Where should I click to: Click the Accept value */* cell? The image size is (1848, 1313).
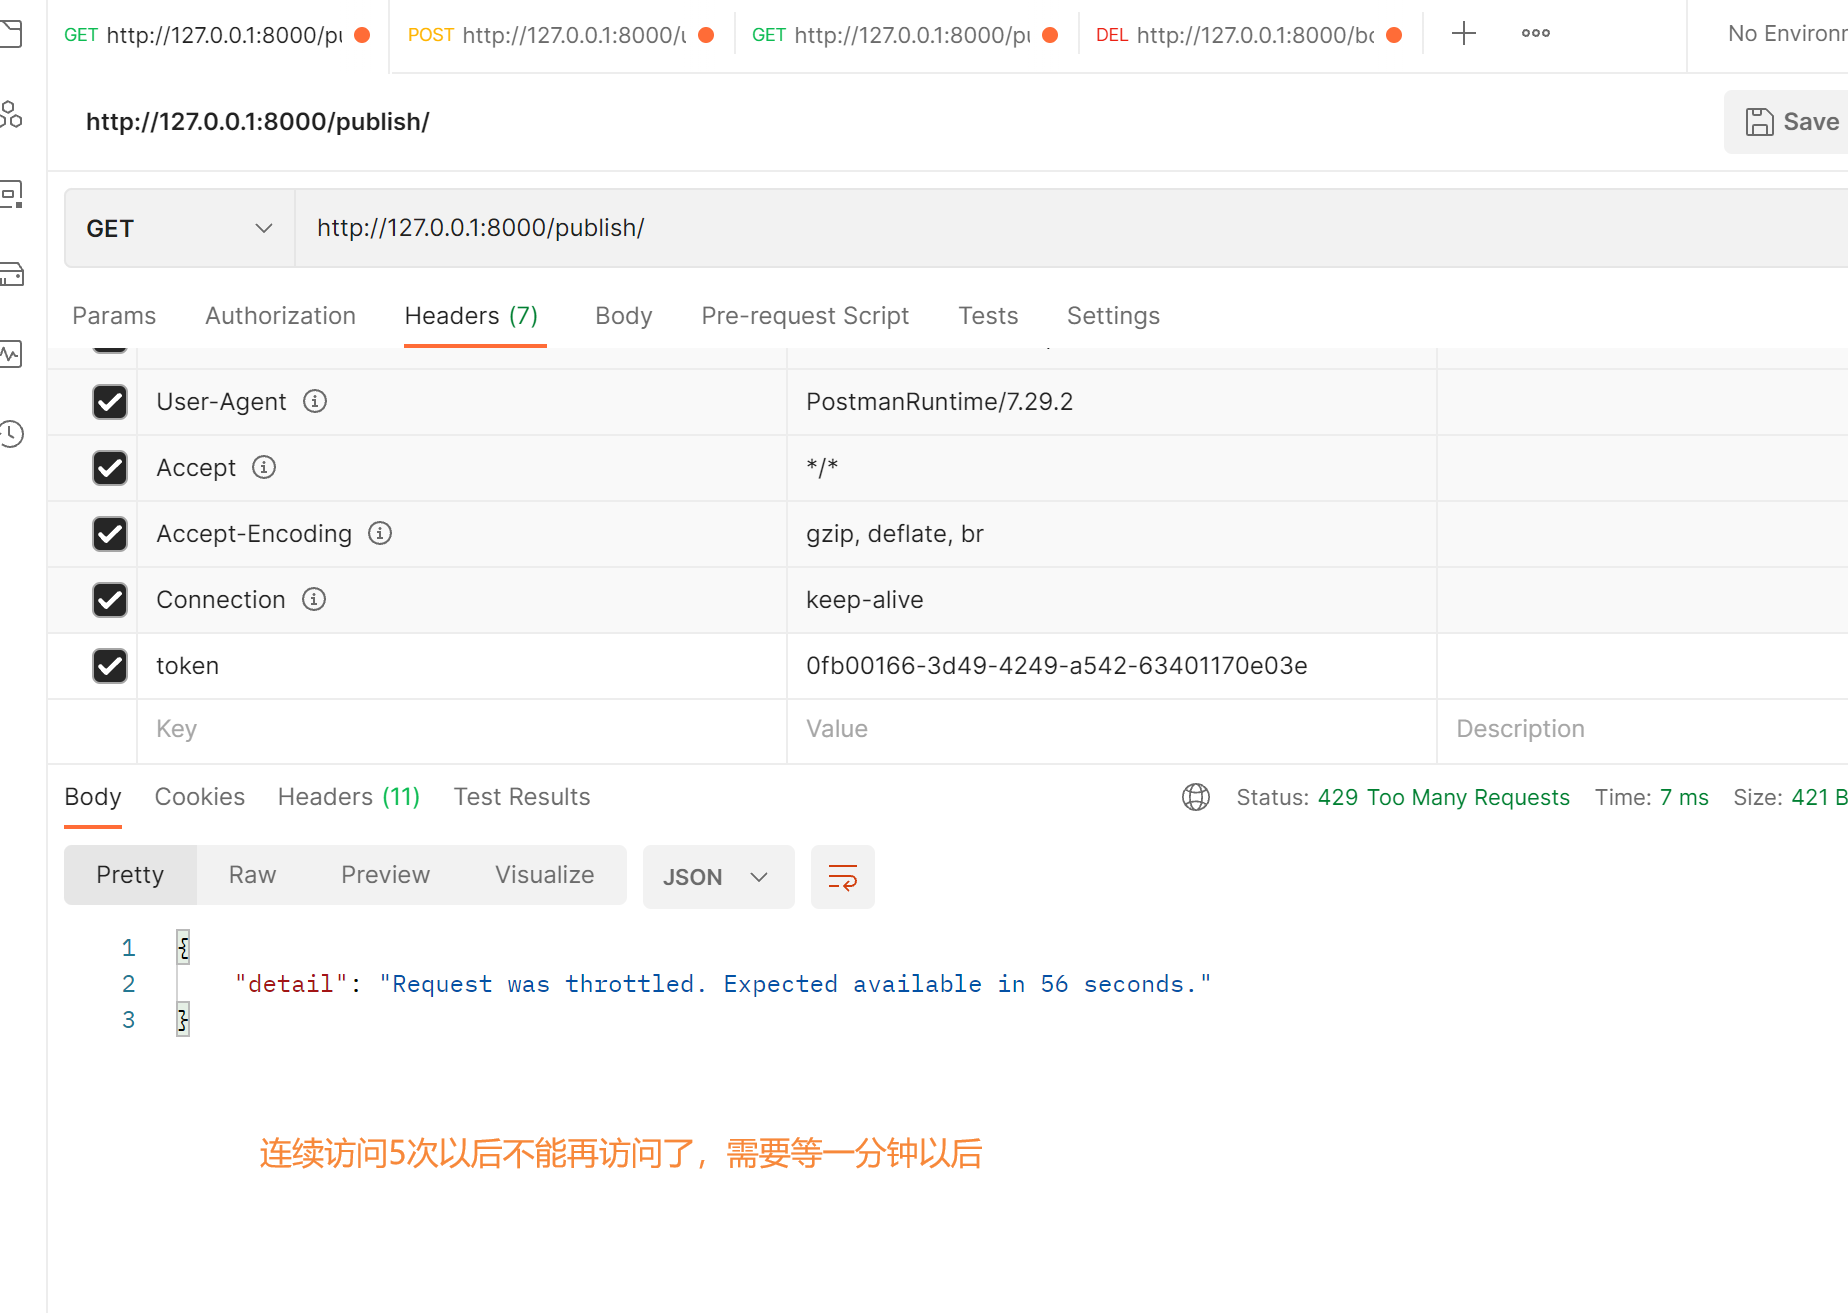(1111, 468)
